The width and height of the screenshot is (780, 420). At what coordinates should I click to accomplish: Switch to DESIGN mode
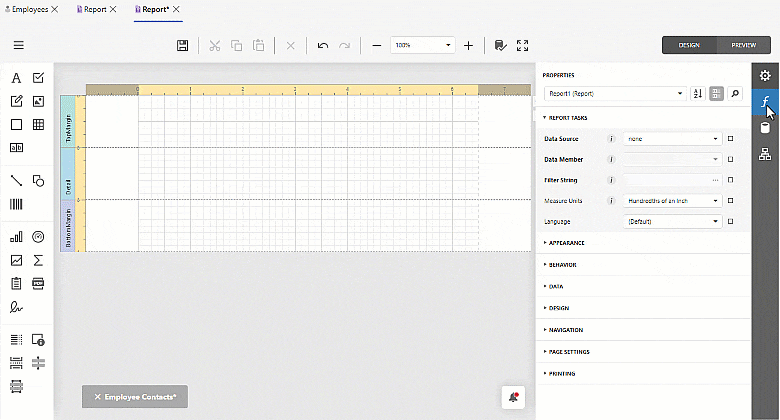[x=689, y=45]
